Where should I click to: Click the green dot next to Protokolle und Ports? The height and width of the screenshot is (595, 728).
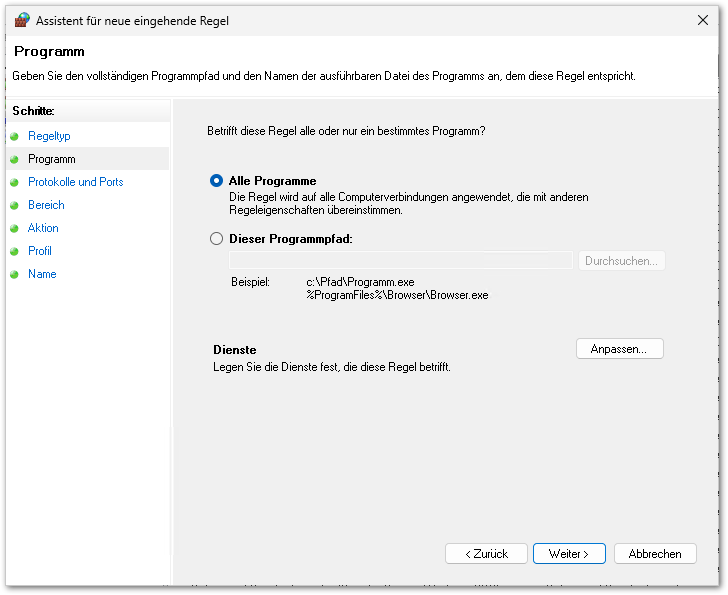14,182
